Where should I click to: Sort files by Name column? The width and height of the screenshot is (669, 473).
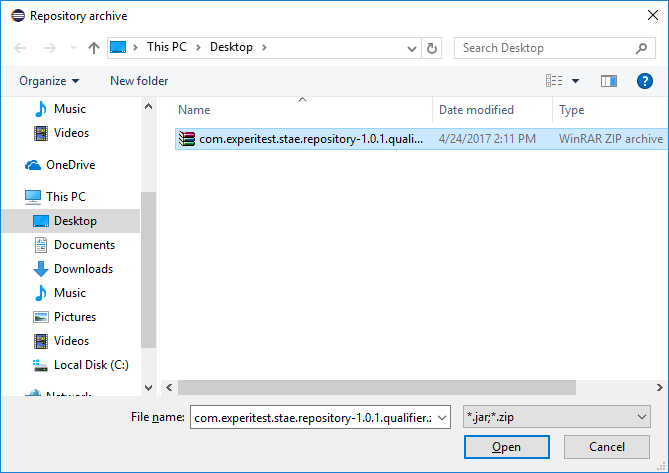click(194, 110)
